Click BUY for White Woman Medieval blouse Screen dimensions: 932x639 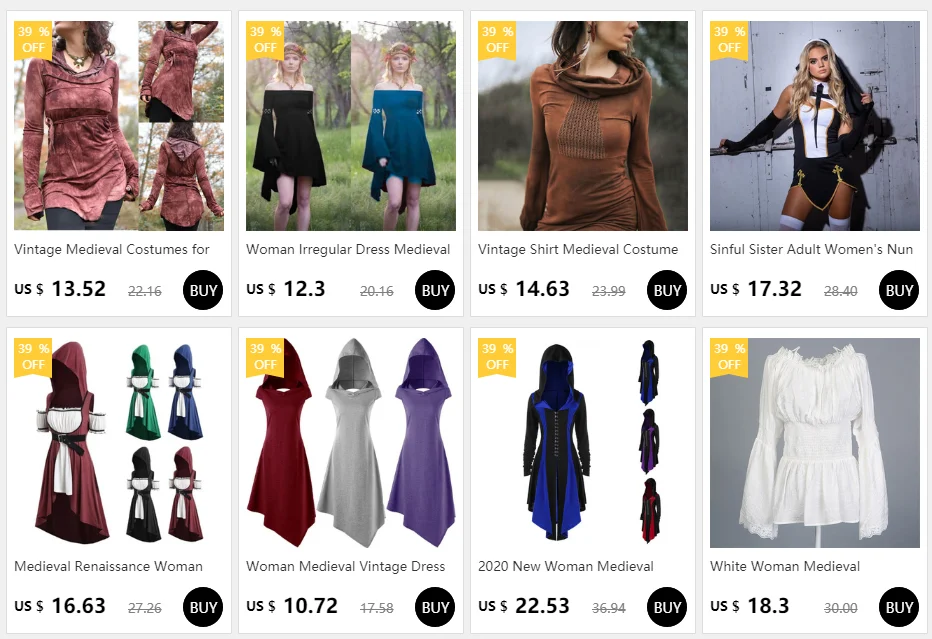coord(899,607)
